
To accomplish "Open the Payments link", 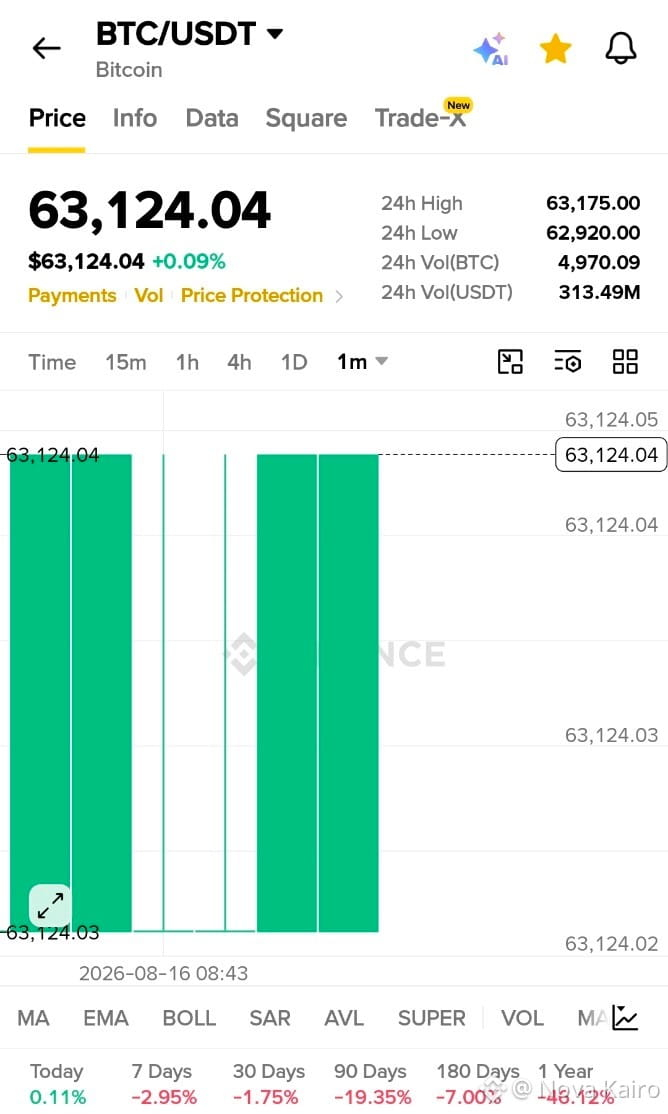I will click(x=72, y=296).
